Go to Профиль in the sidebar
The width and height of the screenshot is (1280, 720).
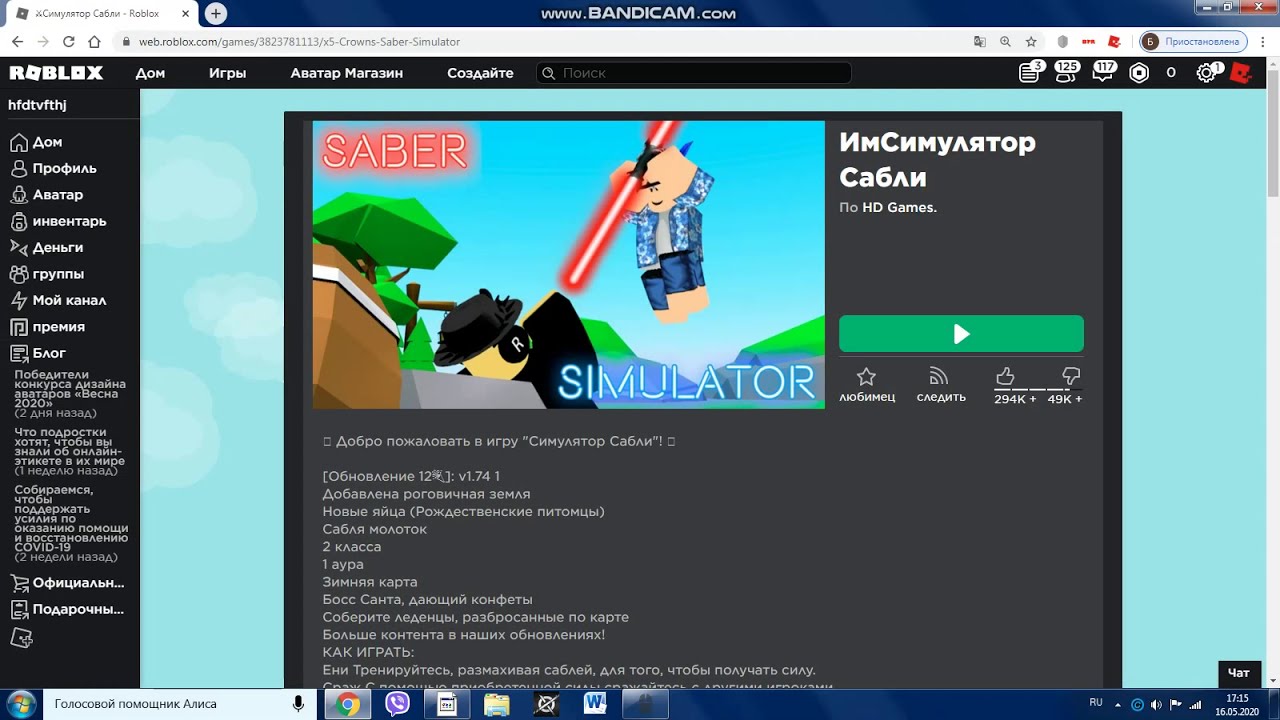[x=64, y=168]
